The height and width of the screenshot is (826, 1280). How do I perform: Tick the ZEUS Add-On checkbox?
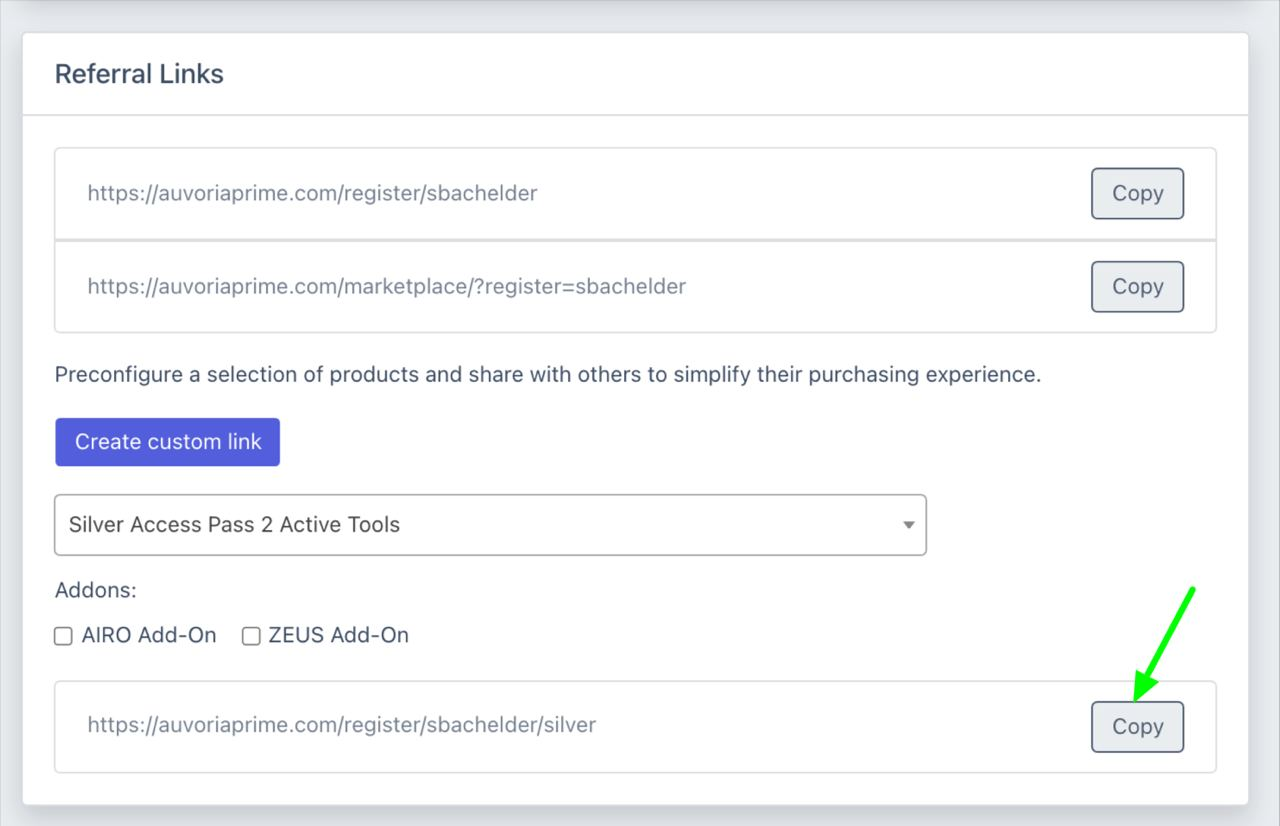[251, 636]
